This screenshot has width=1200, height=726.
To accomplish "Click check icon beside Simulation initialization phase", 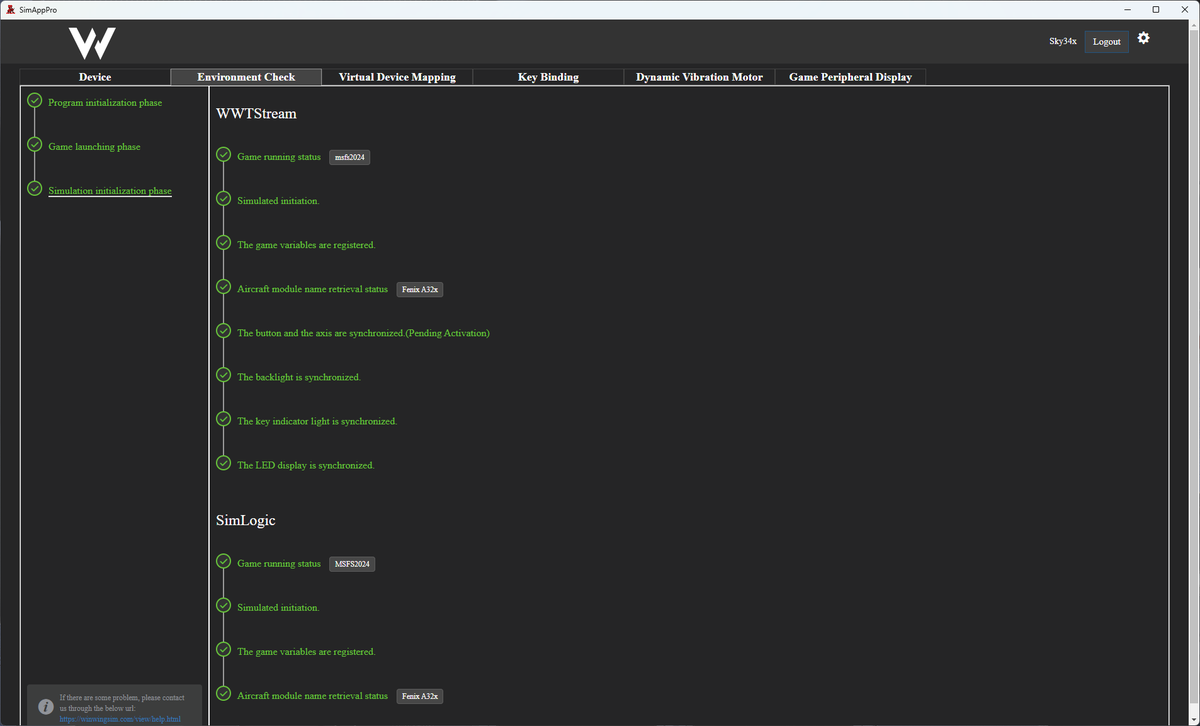I will [x=35, y=189].
